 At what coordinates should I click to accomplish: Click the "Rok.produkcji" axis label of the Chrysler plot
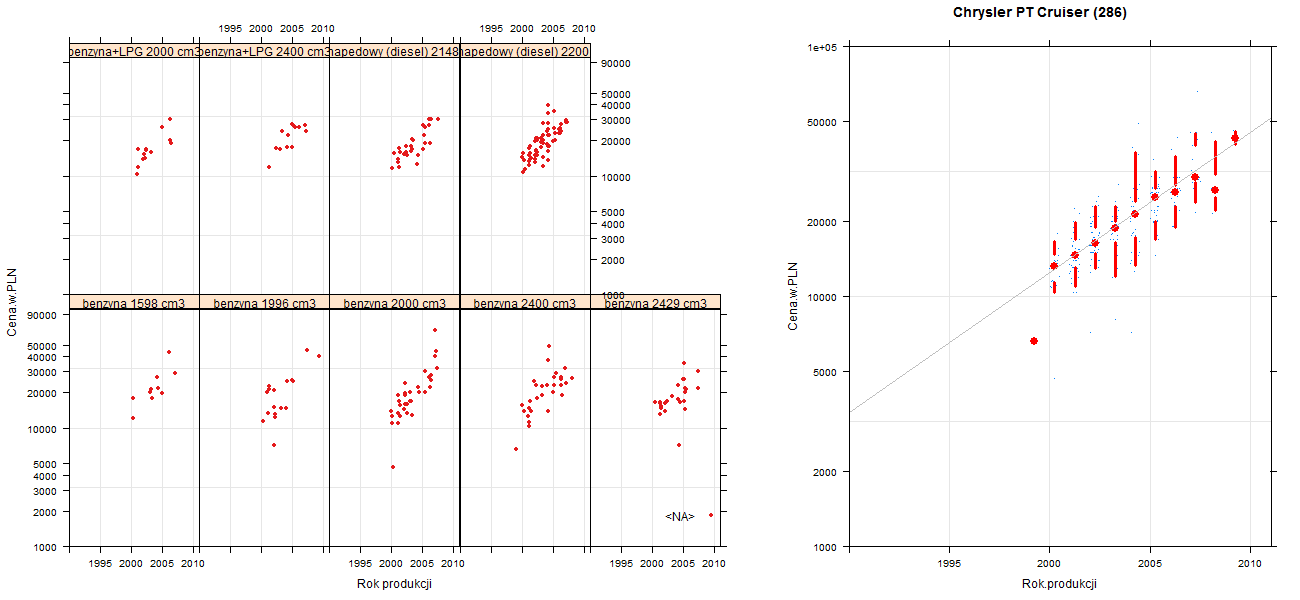coord(1060,584)
